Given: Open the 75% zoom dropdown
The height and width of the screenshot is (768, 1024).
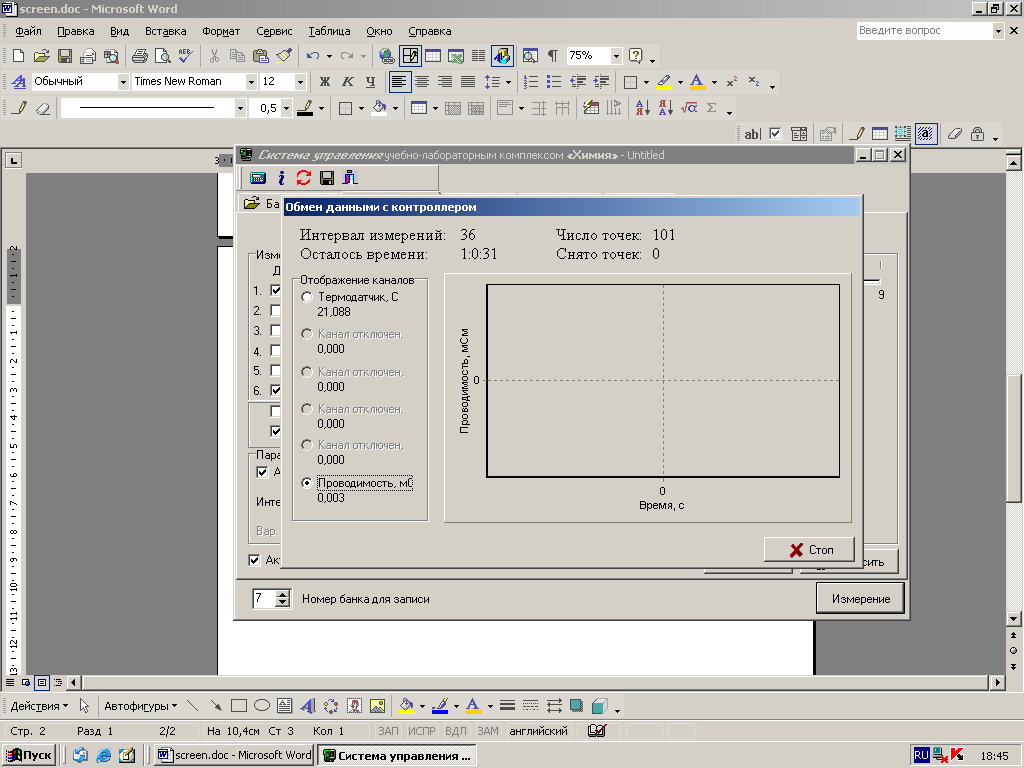Looking at the screenshot, I should click(x=616, y=56).
